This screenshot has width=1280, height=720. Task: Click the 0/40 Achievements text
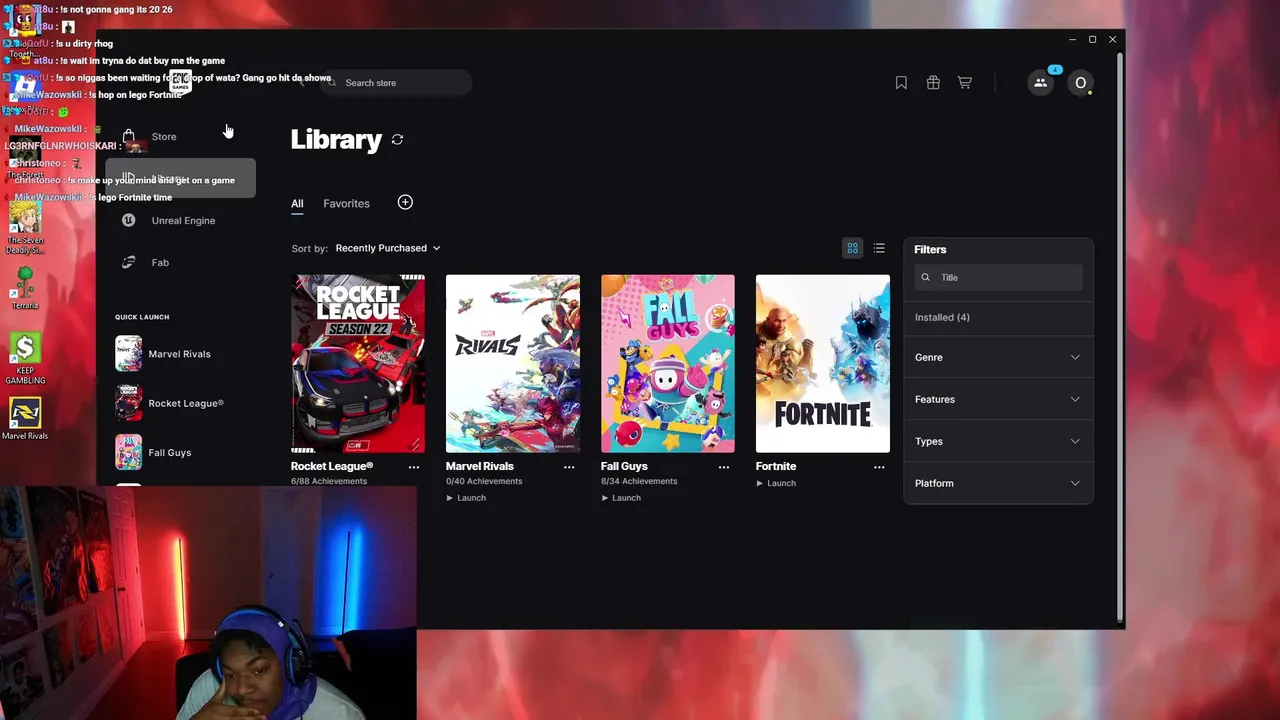point(484,481)
